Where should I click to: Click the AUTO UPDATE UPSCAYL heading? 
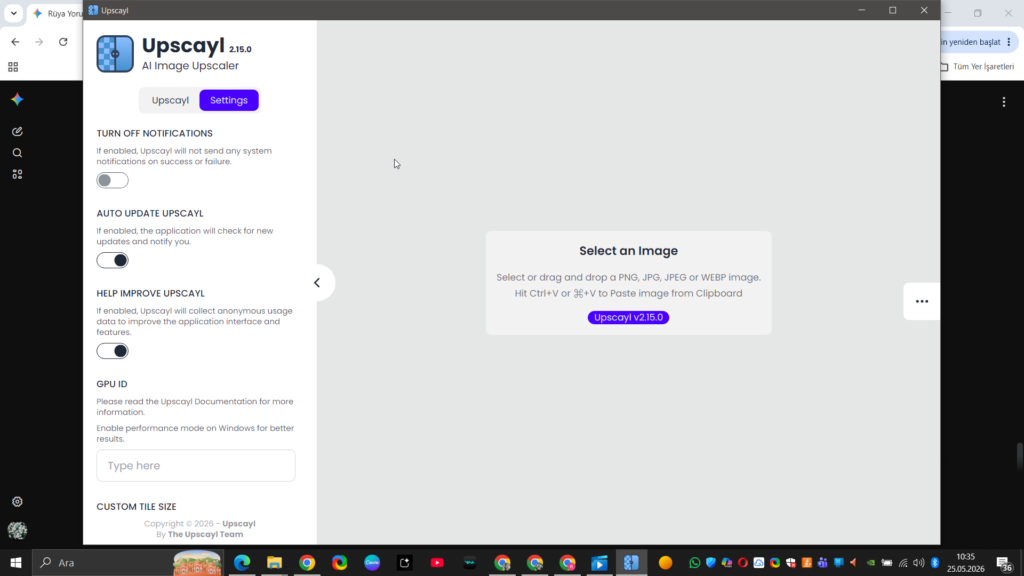pyautogui.click(x=150, y=214)
